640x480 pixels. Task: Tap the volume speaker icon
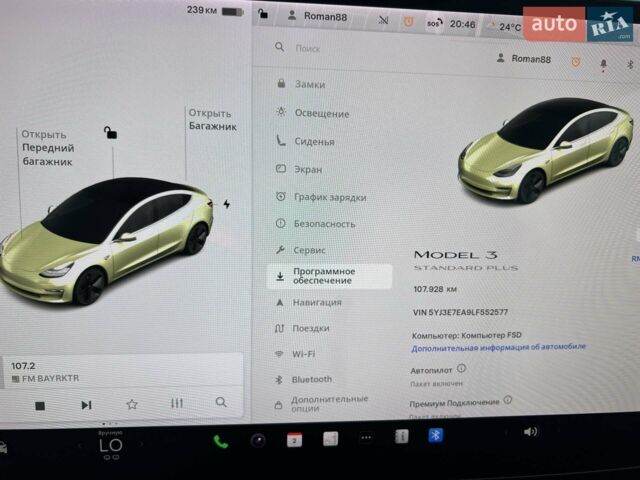pos(530,432)
